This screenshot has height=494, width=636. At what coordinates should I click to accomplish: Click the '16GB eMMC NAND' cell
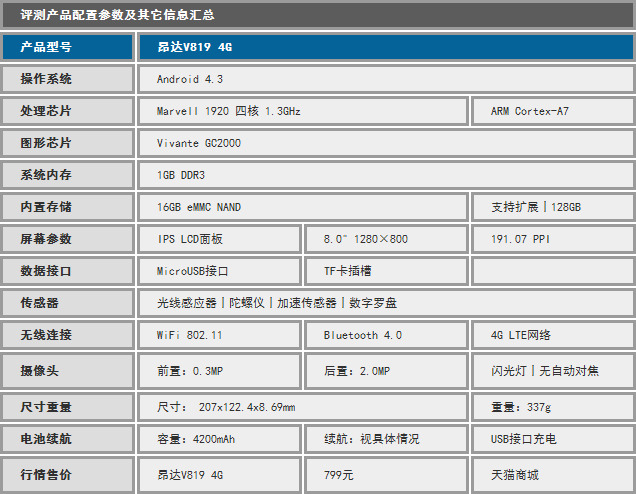click(x=303, y=207)
